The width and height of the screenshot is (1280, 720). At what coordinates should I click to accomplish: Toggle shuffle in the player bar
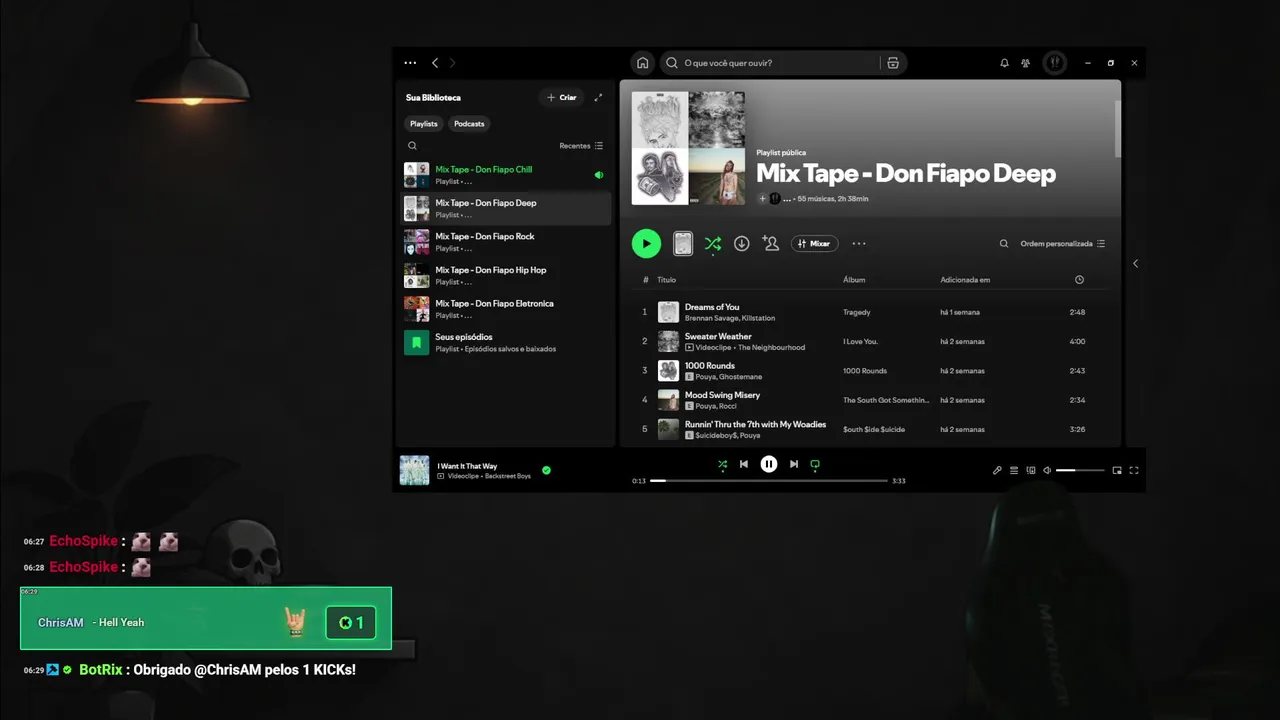click(x=723, y=464)
